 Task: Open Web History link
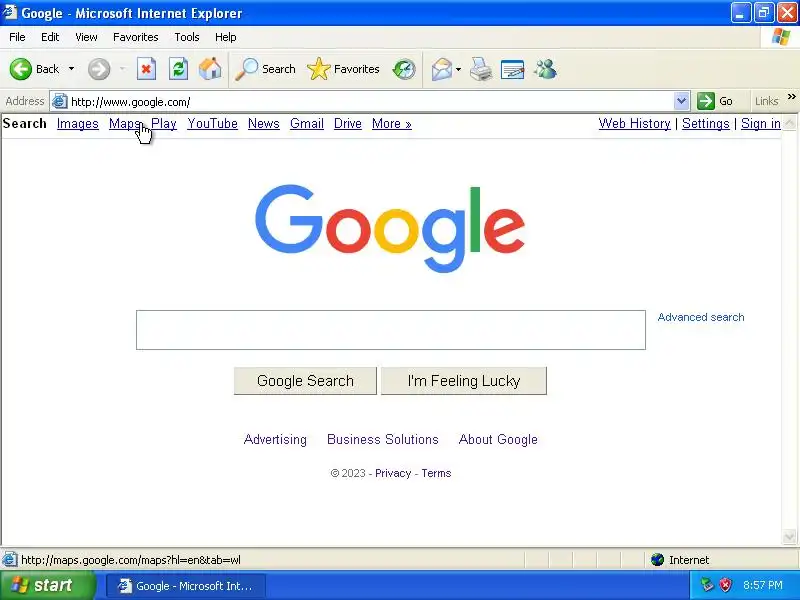click(x=634, y=123)
